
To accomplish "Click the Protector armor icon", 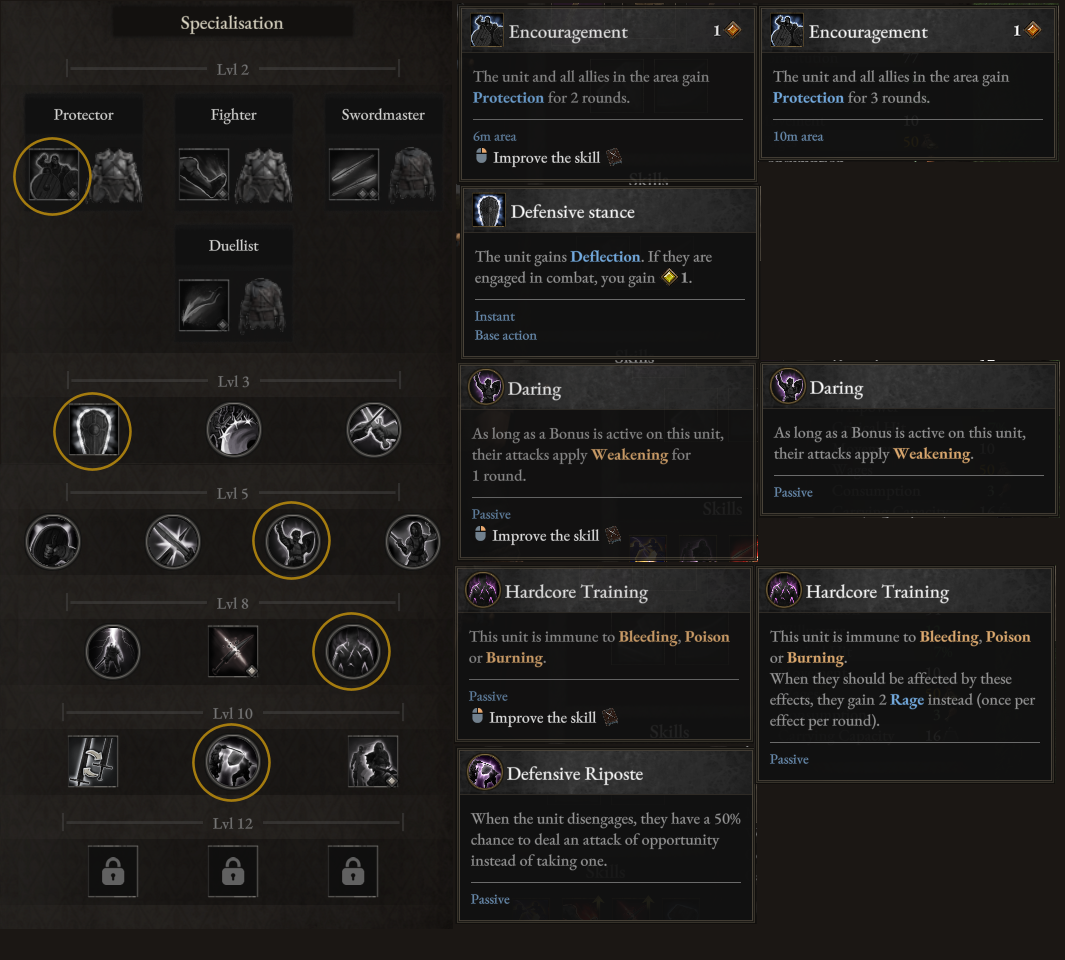I will [x=116, y=175].
